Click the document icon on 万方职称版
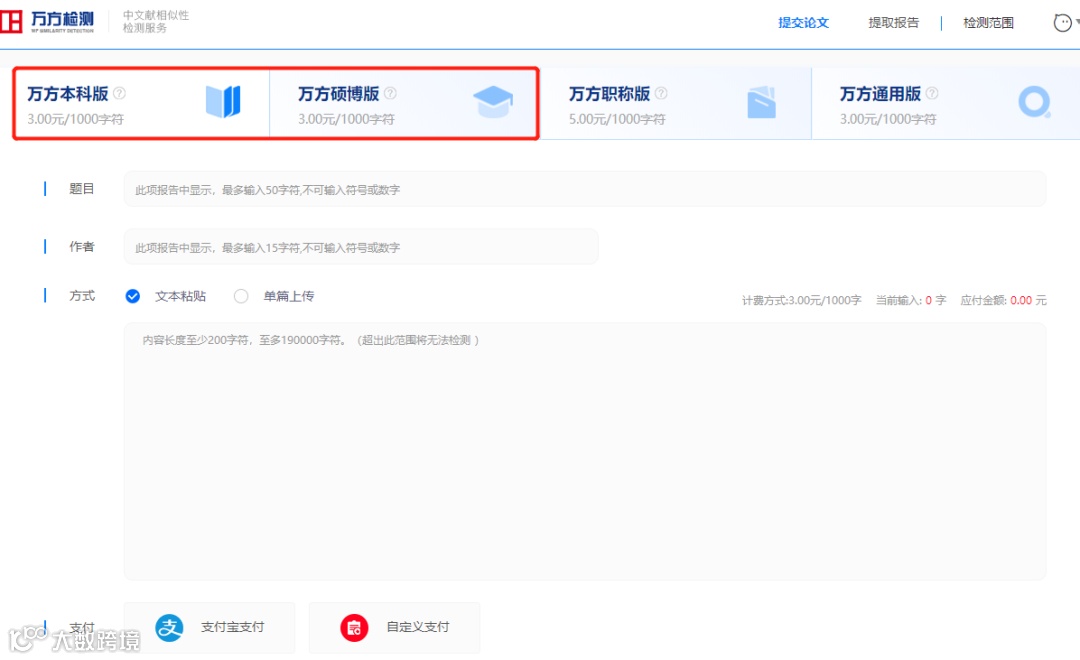The width and height of the screenshot is (1080, 660). 761,102
